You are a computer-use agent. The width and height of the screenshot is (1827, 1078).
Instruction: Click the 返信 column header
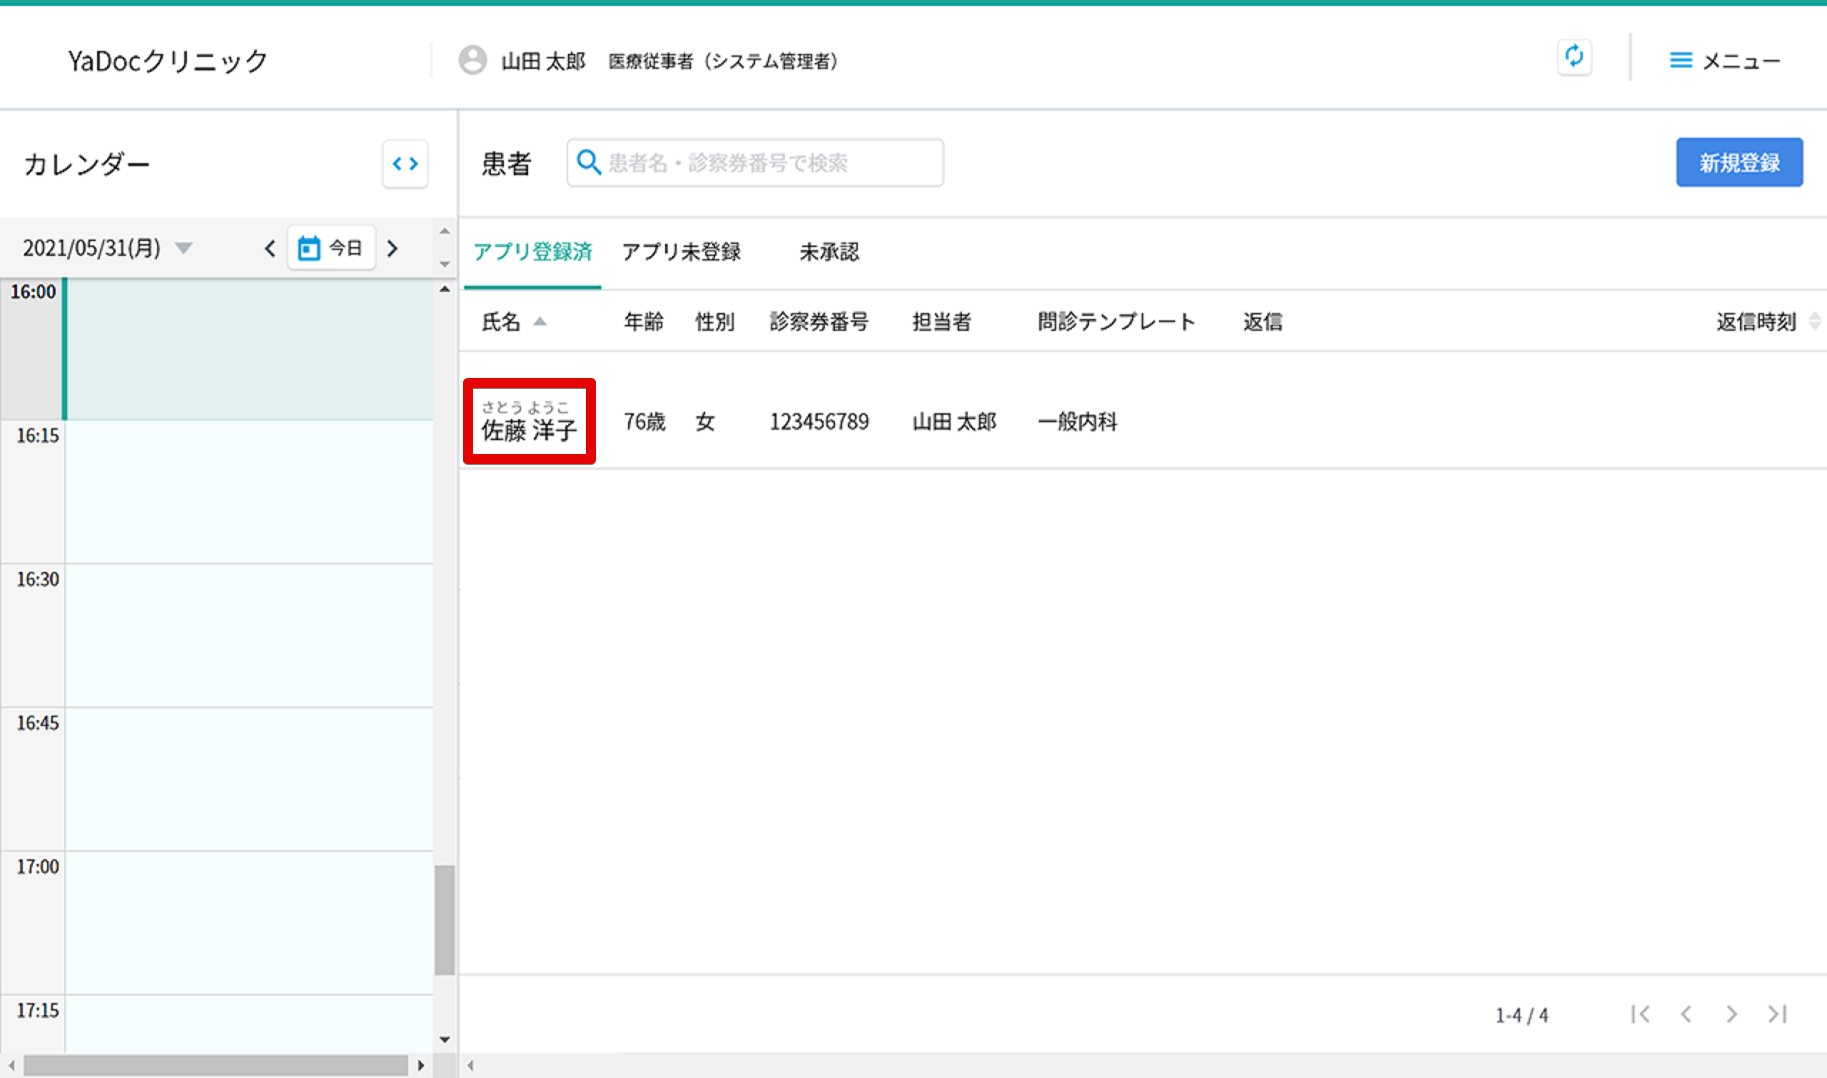1263,322
